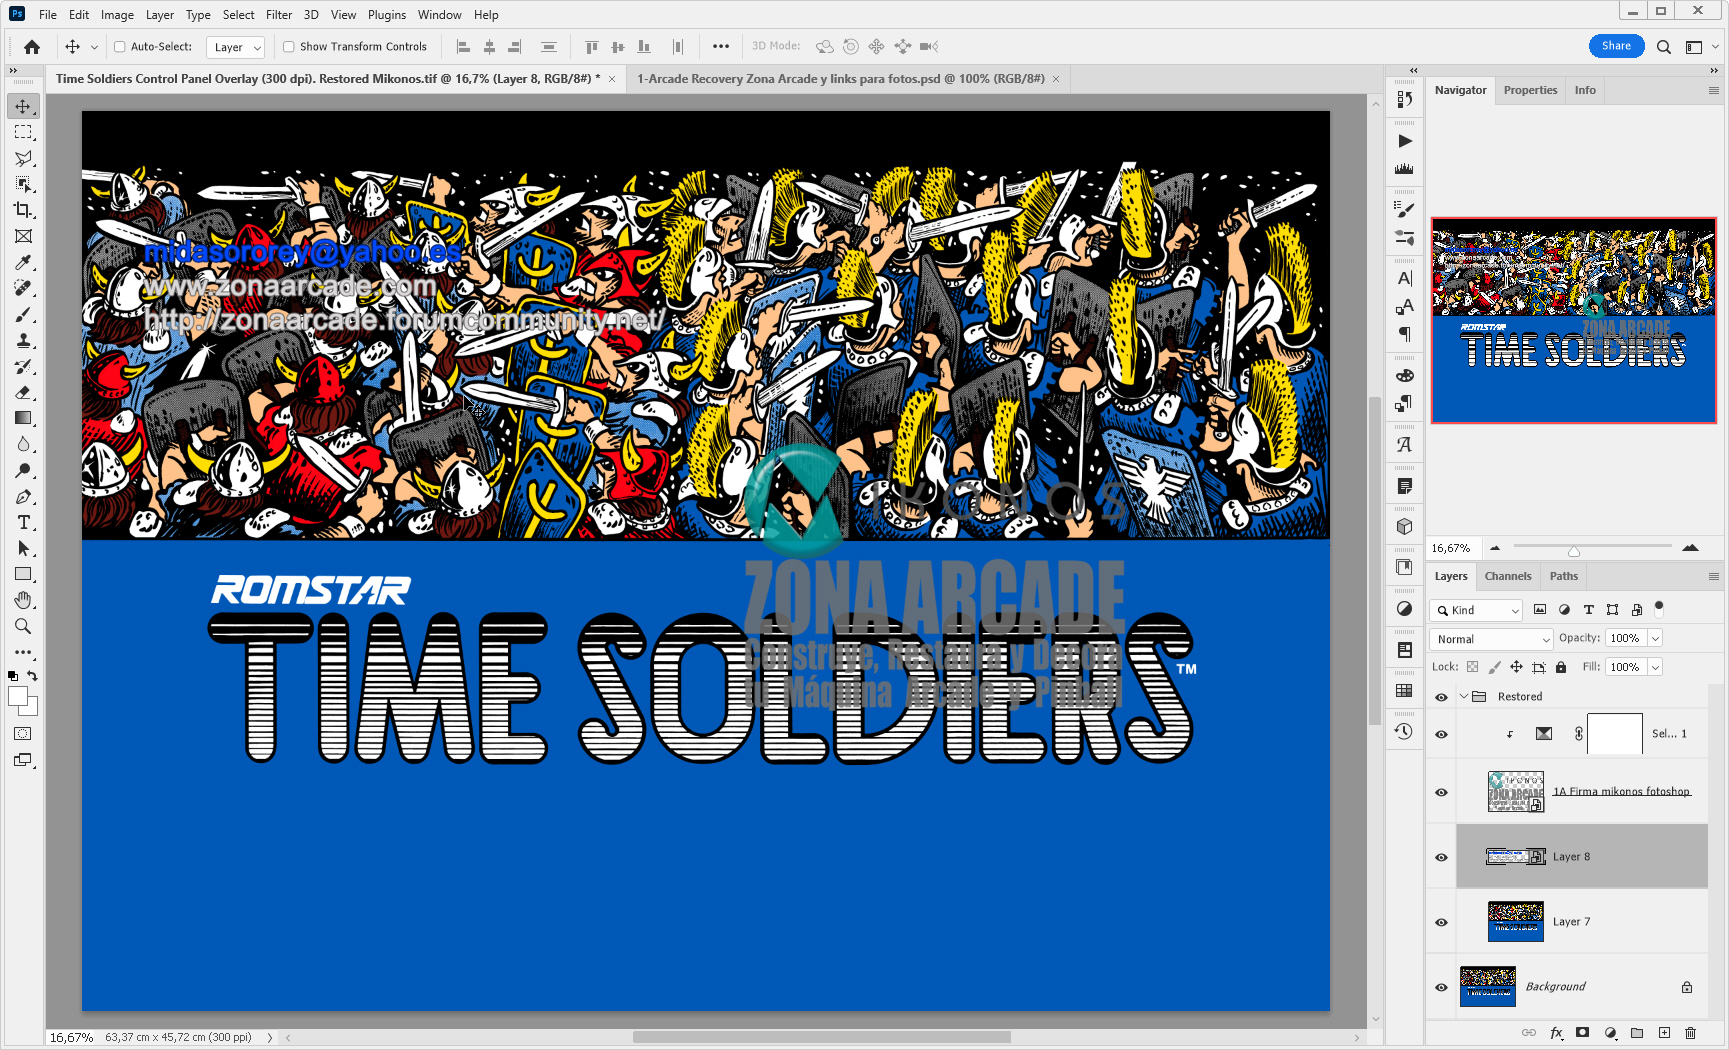
Task: Enable the Show Transform Controls checkbox
Action: tap(289, 46)
